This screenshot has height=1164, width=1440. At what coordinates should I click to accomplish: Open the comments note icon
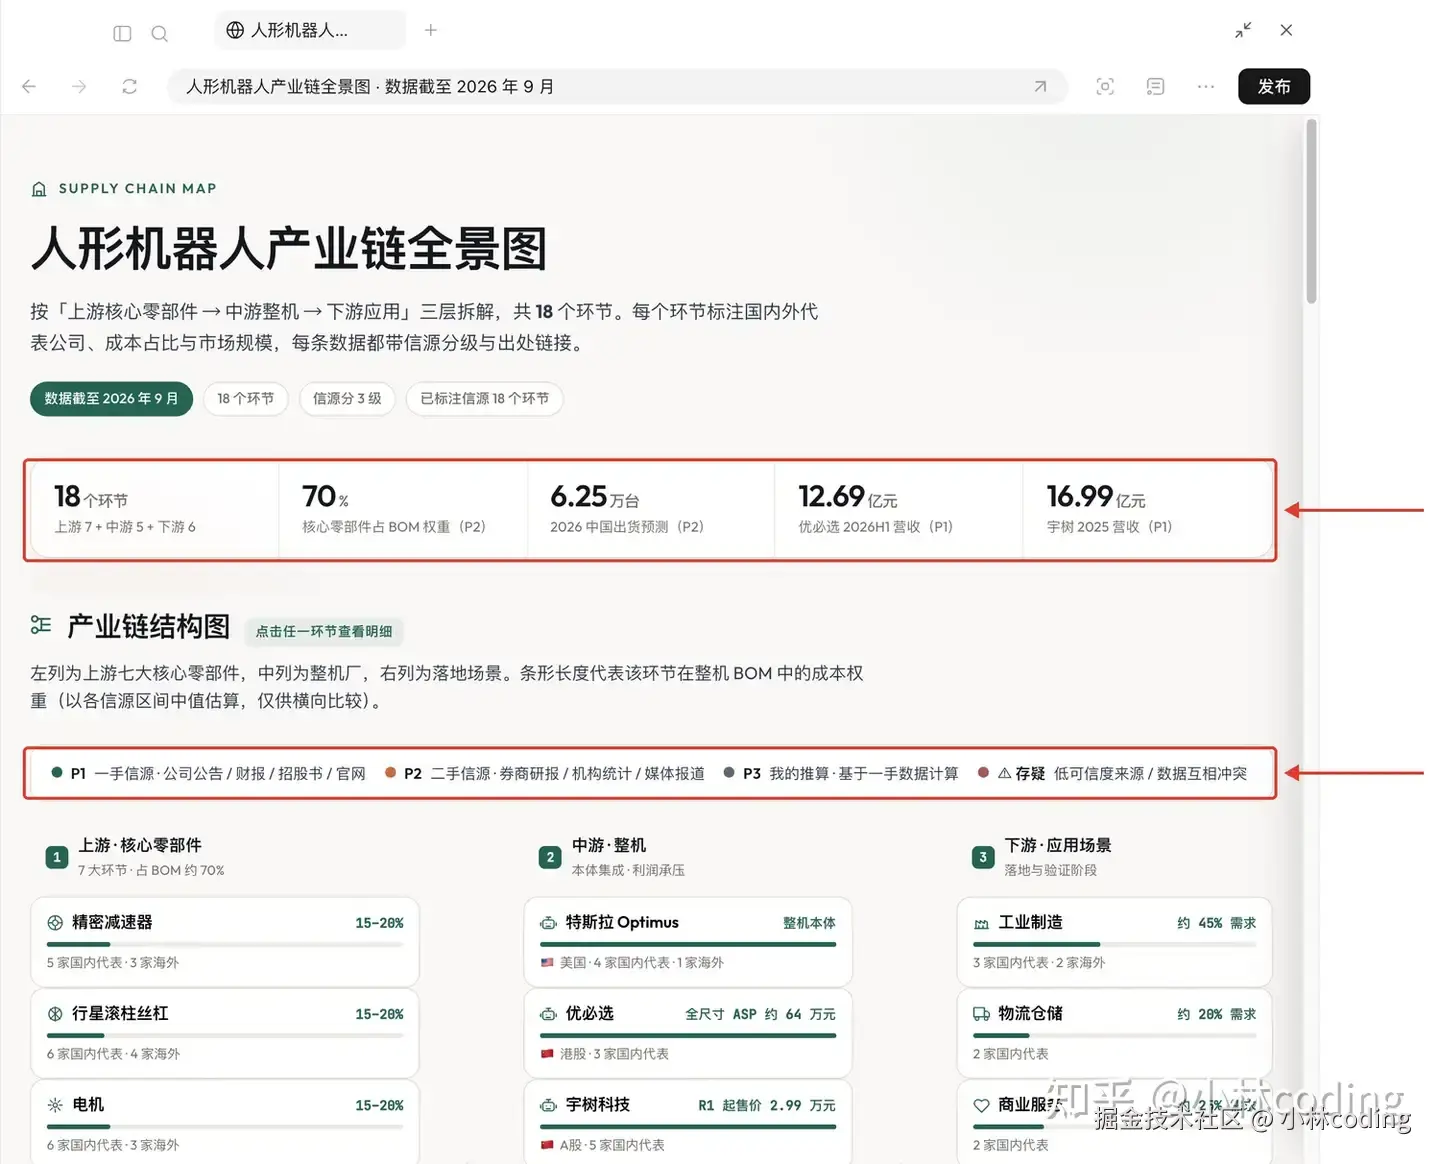point(1155,87)
